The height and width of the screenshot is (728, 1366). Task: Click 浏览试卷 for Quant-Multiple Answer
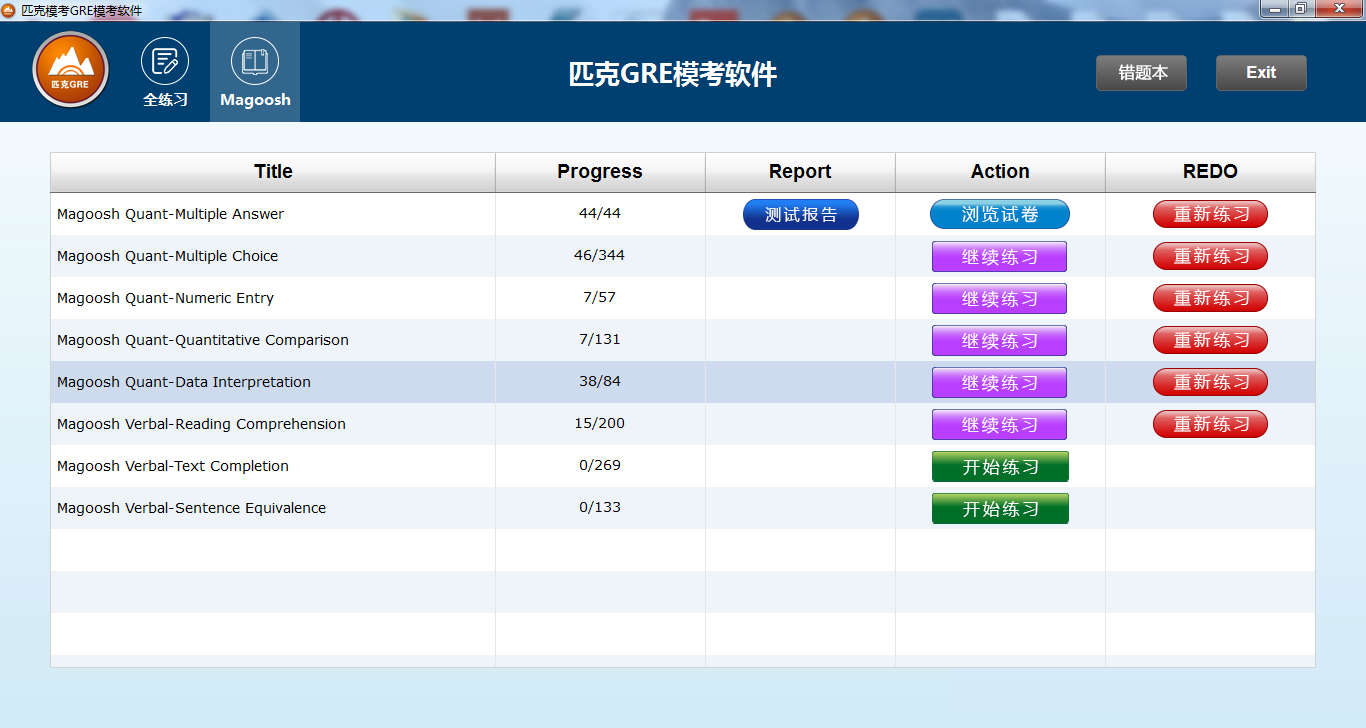999,213
